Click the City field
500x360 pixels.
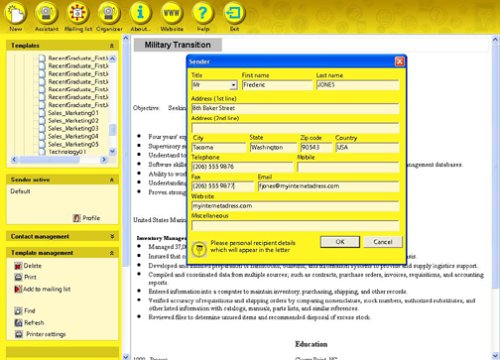(x=219, y=147)
